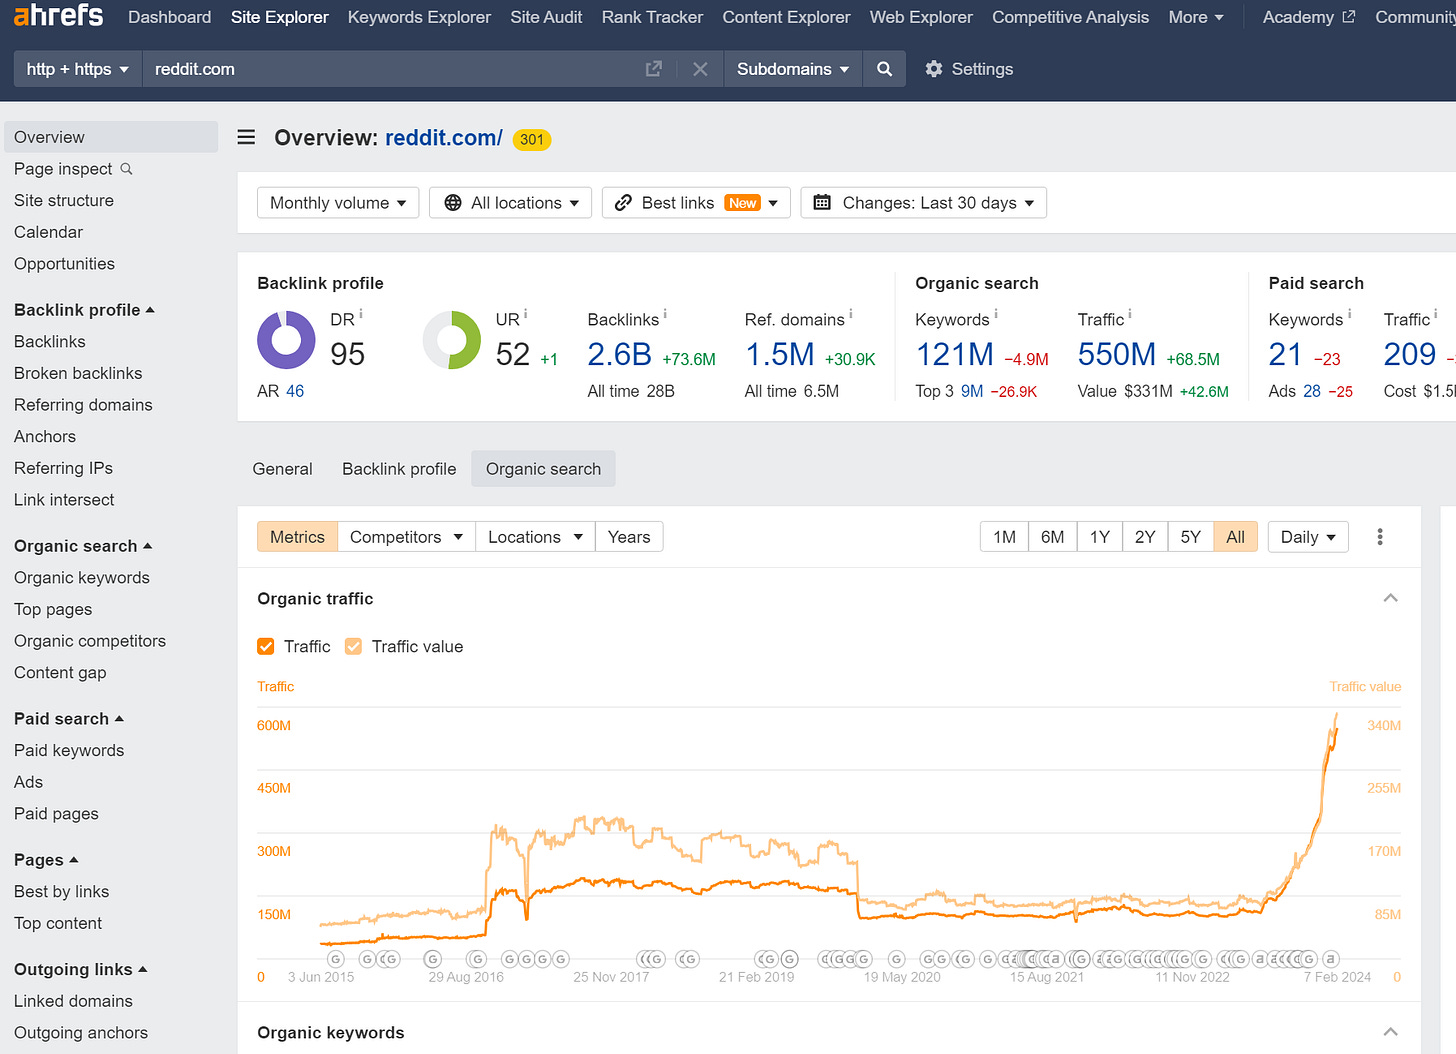Click the link icon in Best links
Viewport: 1456px width, 1054px height.
click(623, 203)
